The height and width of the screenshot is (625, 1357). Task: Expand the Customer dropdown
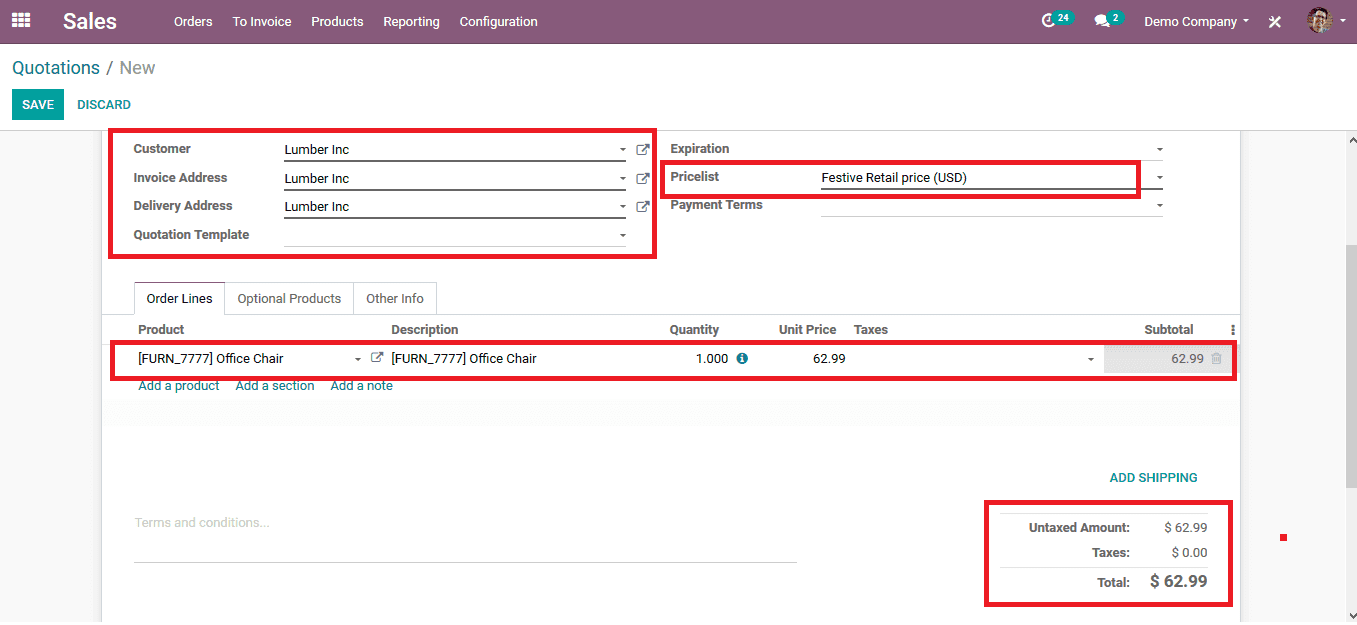click(622, 150)
